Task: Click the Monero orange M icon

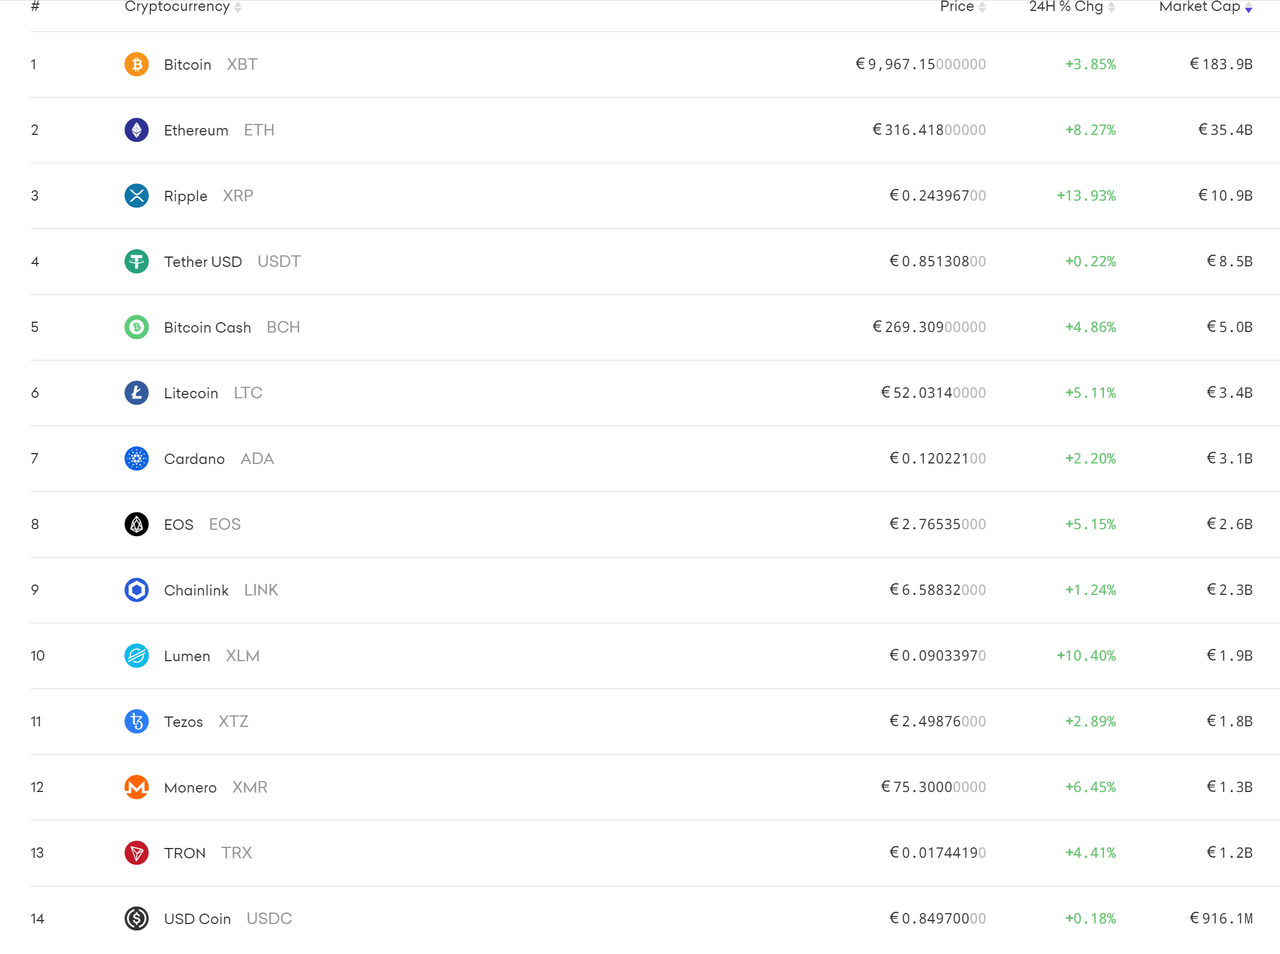Action: (137, 787)
